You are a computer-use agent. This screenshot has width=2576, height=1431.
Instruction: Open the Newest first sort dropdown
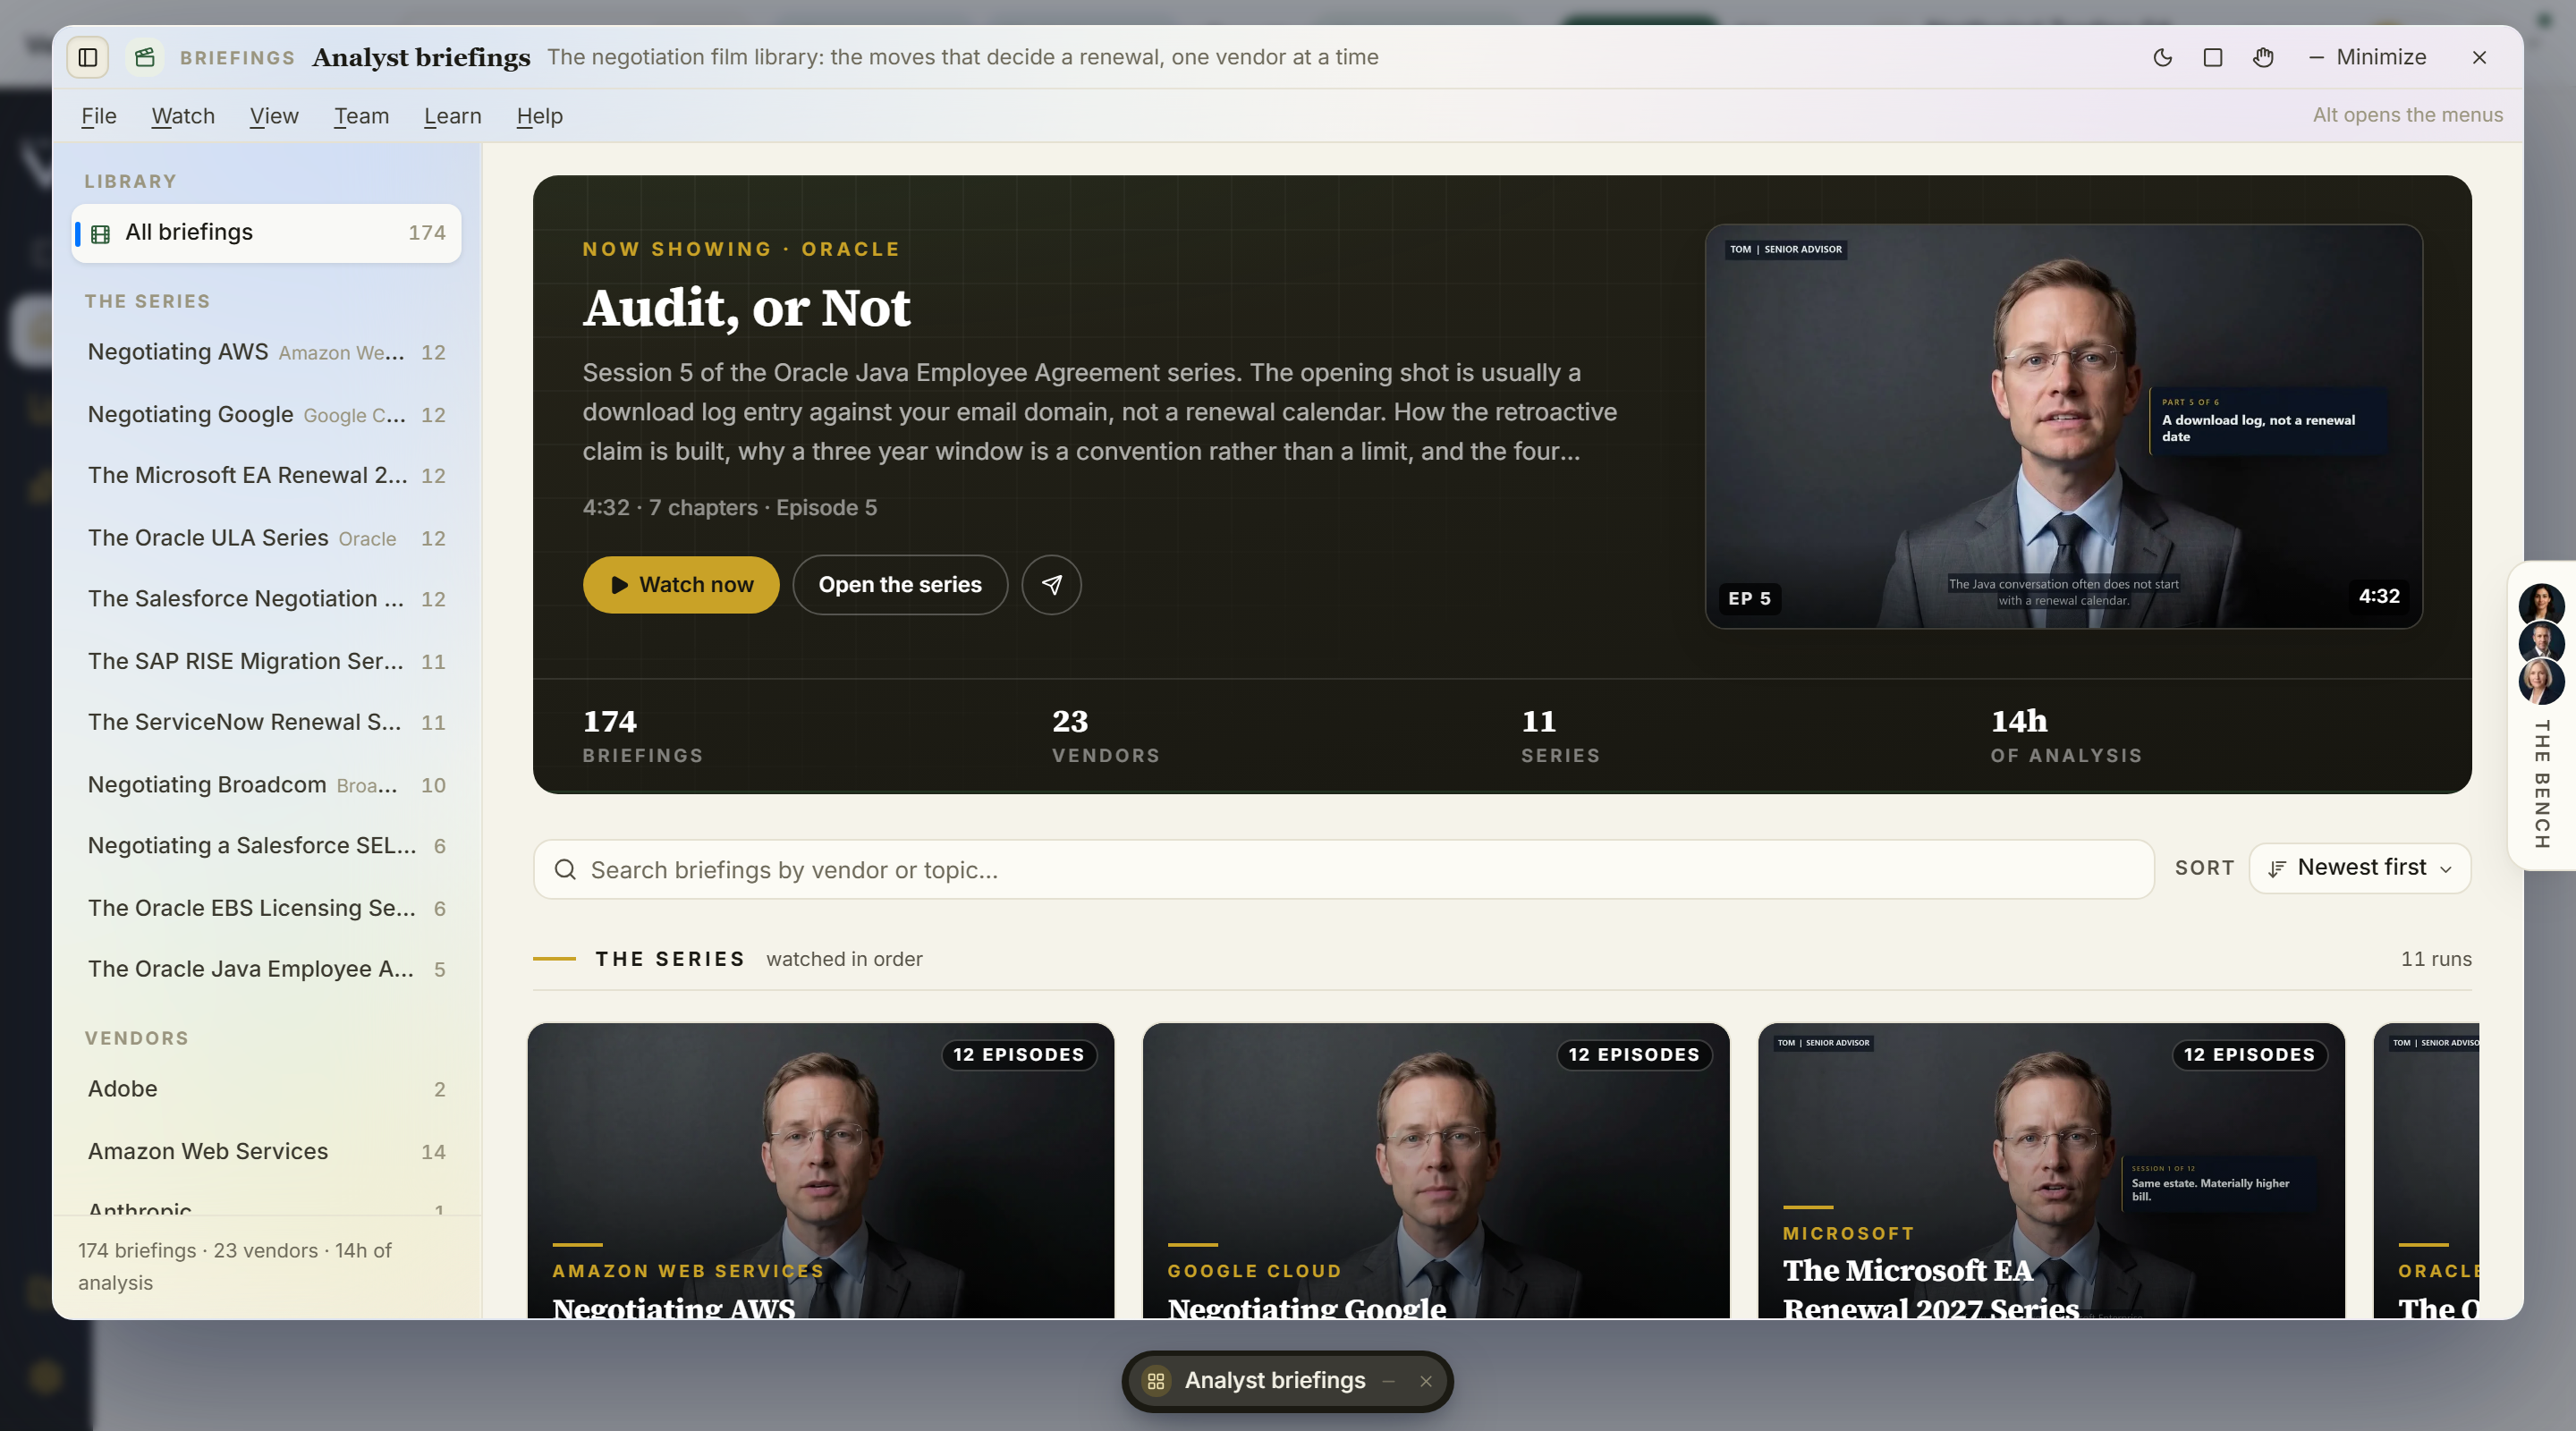(2359, 868)
